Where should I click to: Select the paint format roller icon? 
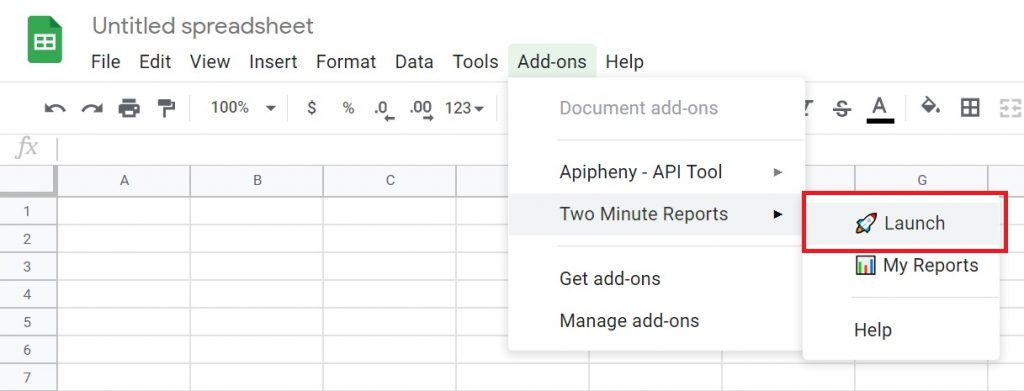click(167, 108)
